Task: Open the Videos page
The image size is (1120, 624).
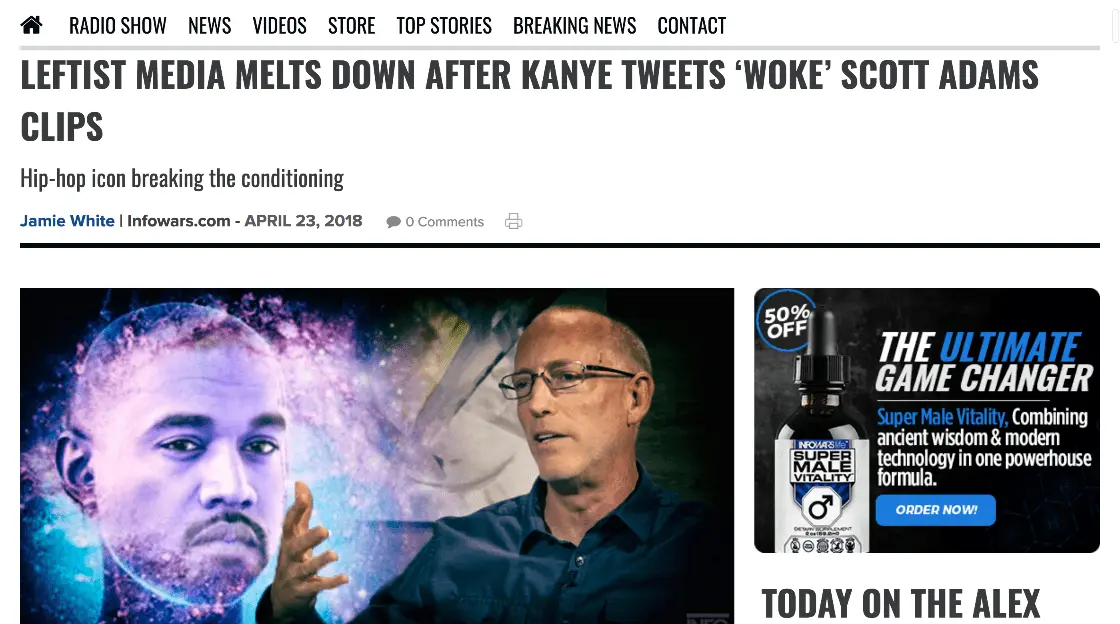Action: [279, 26]
